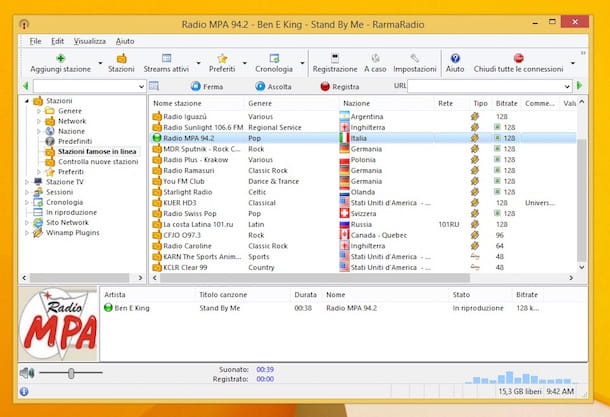Open the dropdown arrow next to Cronologia
The image size is (610, 417).
pyautogui.click(x=302, y=63)
